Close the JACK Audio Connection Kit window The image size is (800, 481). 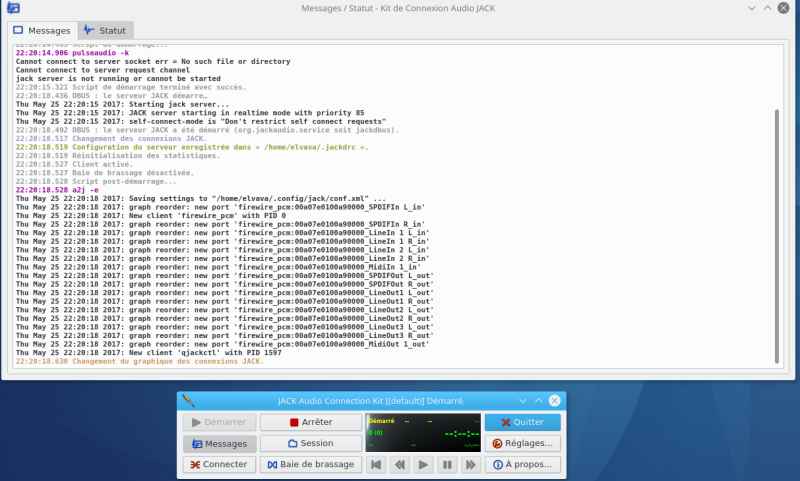555,401
